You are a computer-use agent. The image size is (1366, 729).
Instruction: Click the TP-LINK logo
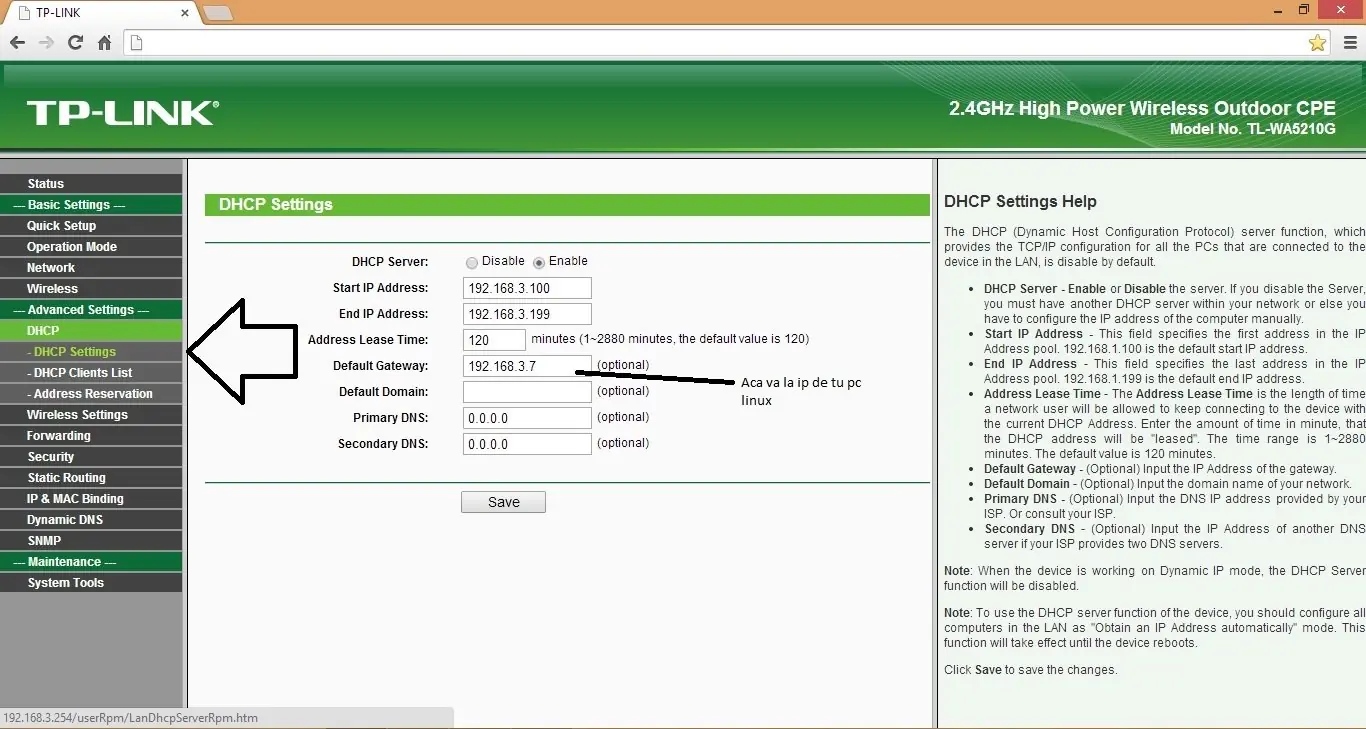(122, 112)
